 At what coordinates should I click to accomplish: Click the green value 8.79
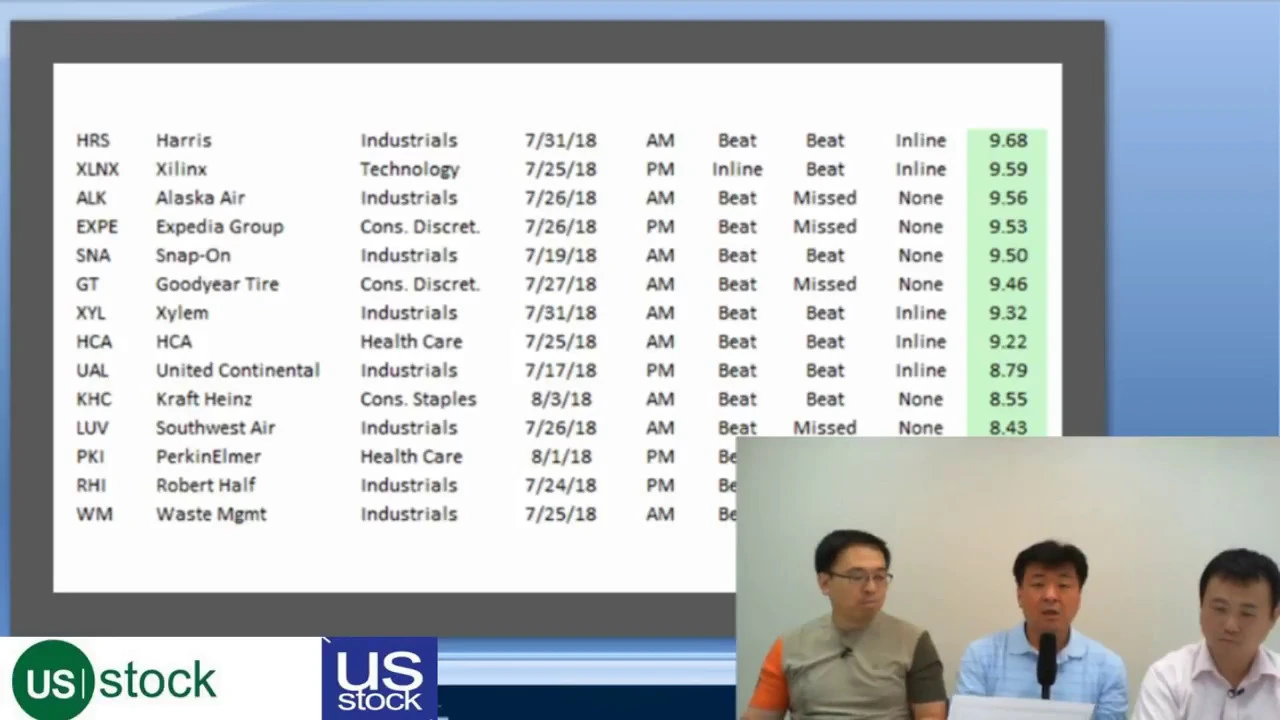tap(1008, 371)
